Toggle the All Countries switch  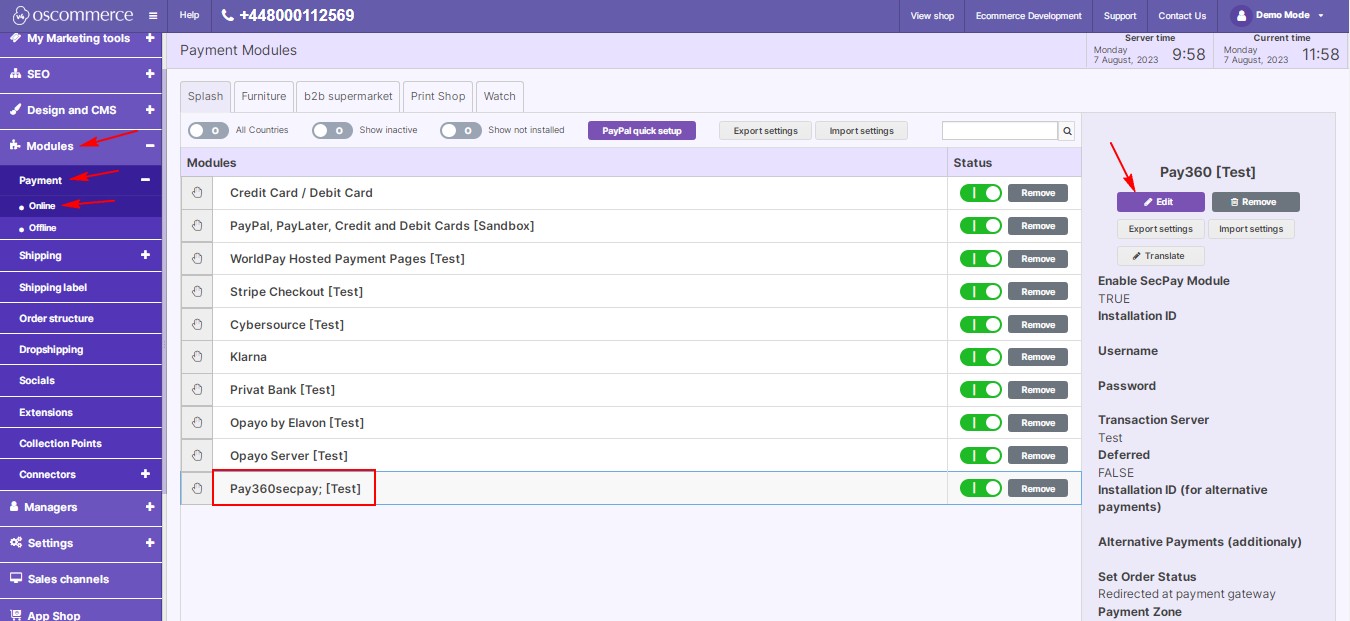[x=208, y=130]
